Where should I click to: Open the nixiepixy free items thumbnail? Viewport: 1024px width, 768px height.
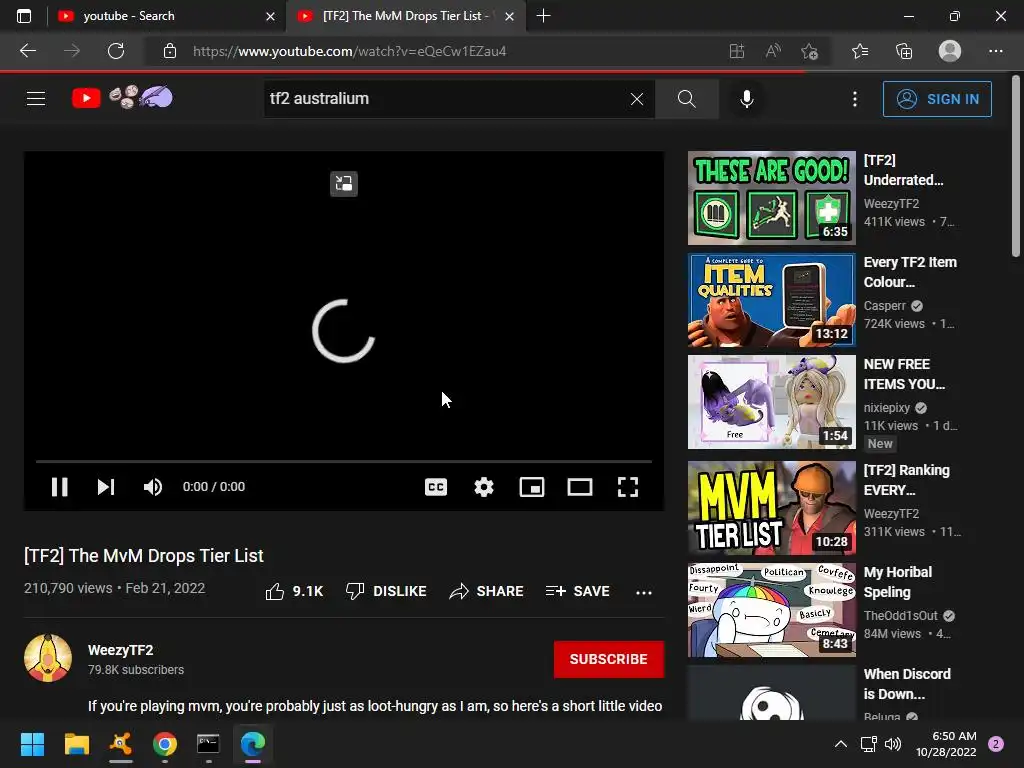[771, 402]
